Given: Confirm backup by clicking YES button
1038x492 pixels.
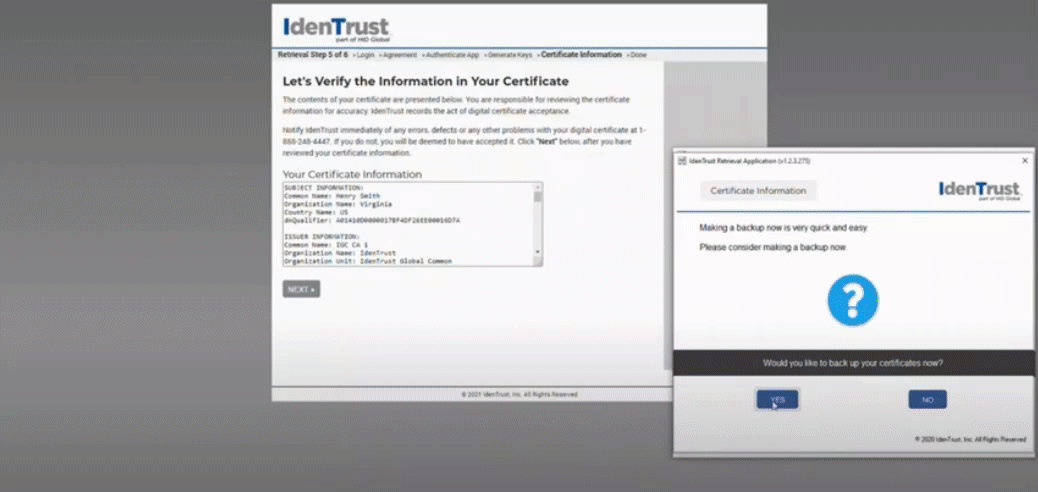Looking at the screenshot, I should [x=778, y=399].
